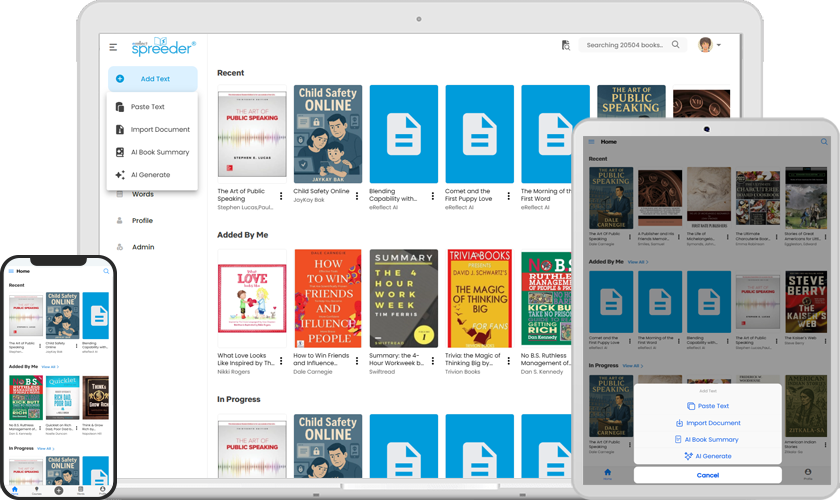This screenshot has width=840, height=500.
Task: Tap Paste Text in the tablet action sheet
Action: coord(708,406)
